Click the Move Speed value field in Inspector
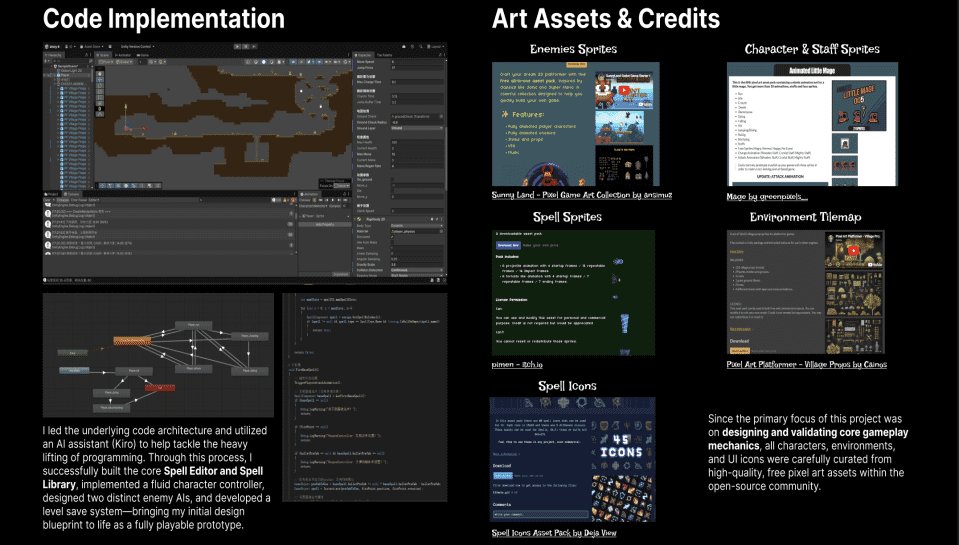 pyautogui.click(x=418, y=62)
